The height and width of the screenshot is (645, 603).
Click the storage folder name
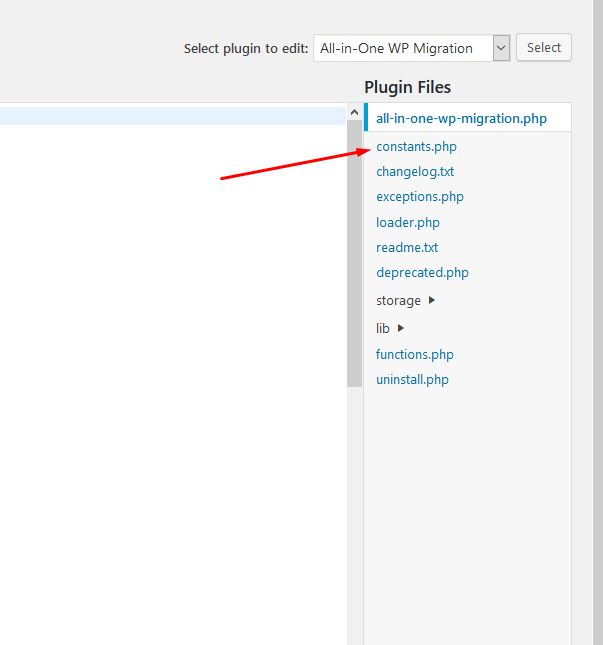(x=398, y=301)
